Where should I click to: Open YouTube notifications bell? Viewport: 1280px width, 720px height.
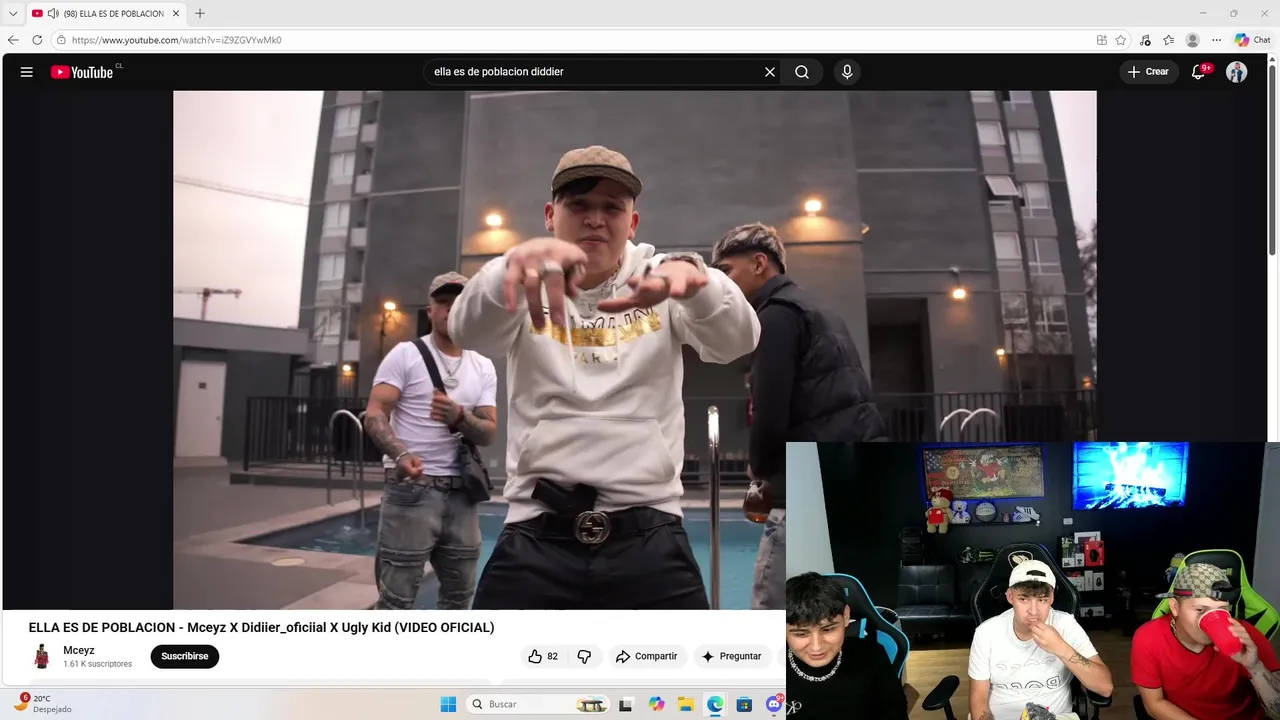[x=1198, y=72]
